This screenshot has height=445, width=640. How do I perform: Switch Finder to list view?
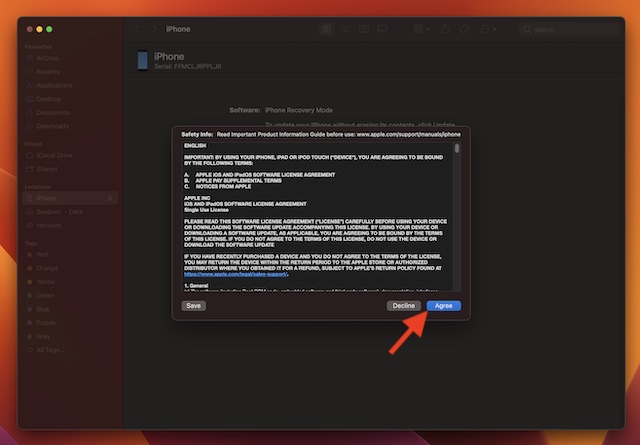tap(345, 30)
